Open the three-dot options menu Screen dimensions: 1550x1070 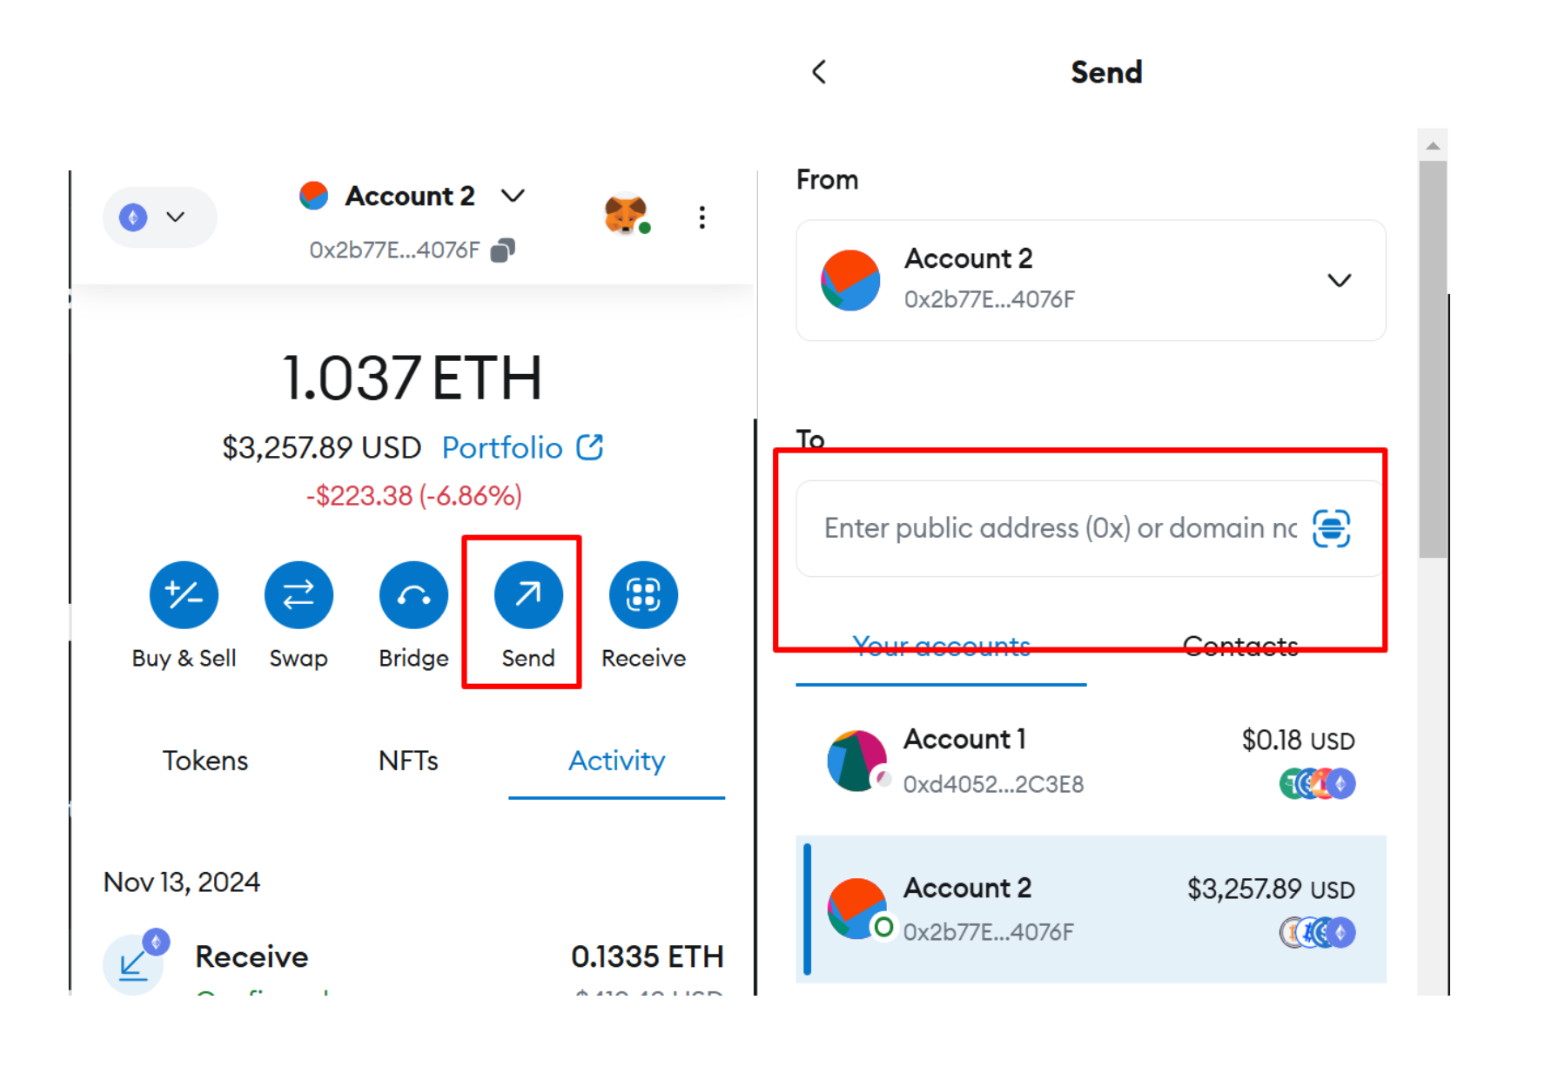pyautogui.click(x=702, y=217)
